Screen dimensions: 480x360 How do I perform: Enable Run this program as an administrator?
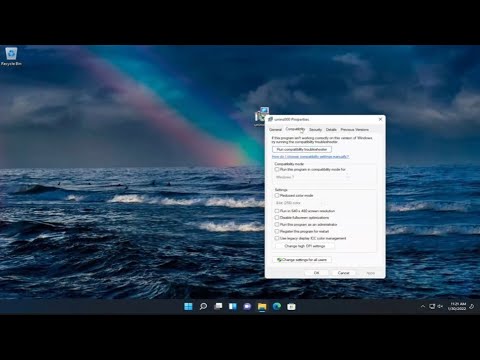(x=277, y=224)
